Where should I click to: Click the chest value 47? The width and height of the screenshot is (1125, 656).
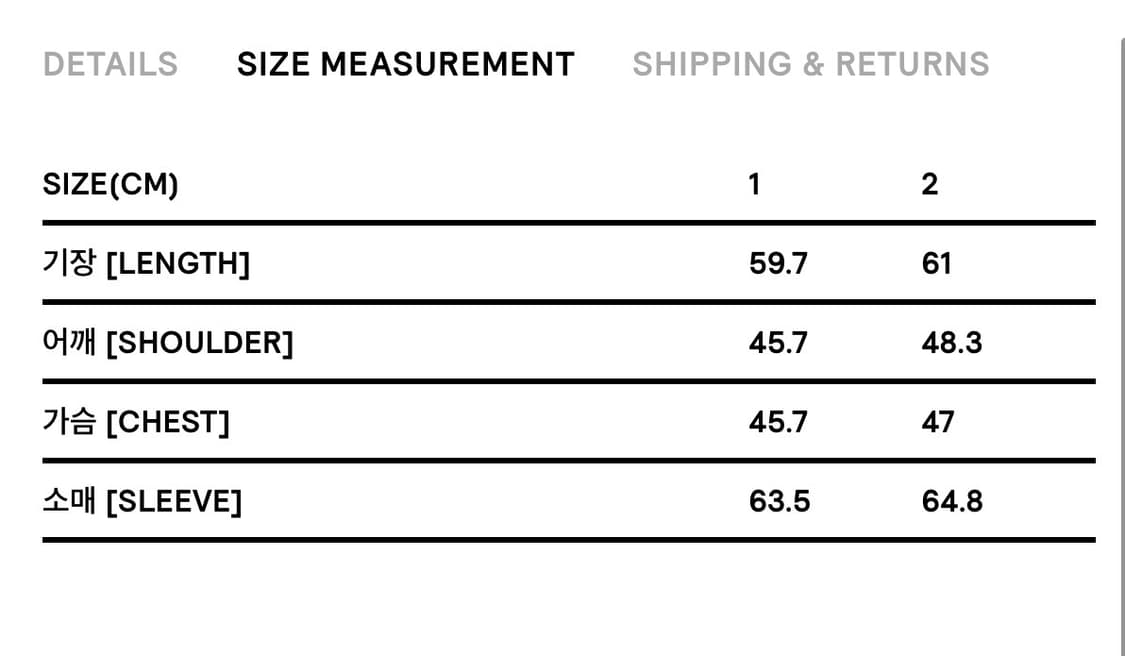938,422
